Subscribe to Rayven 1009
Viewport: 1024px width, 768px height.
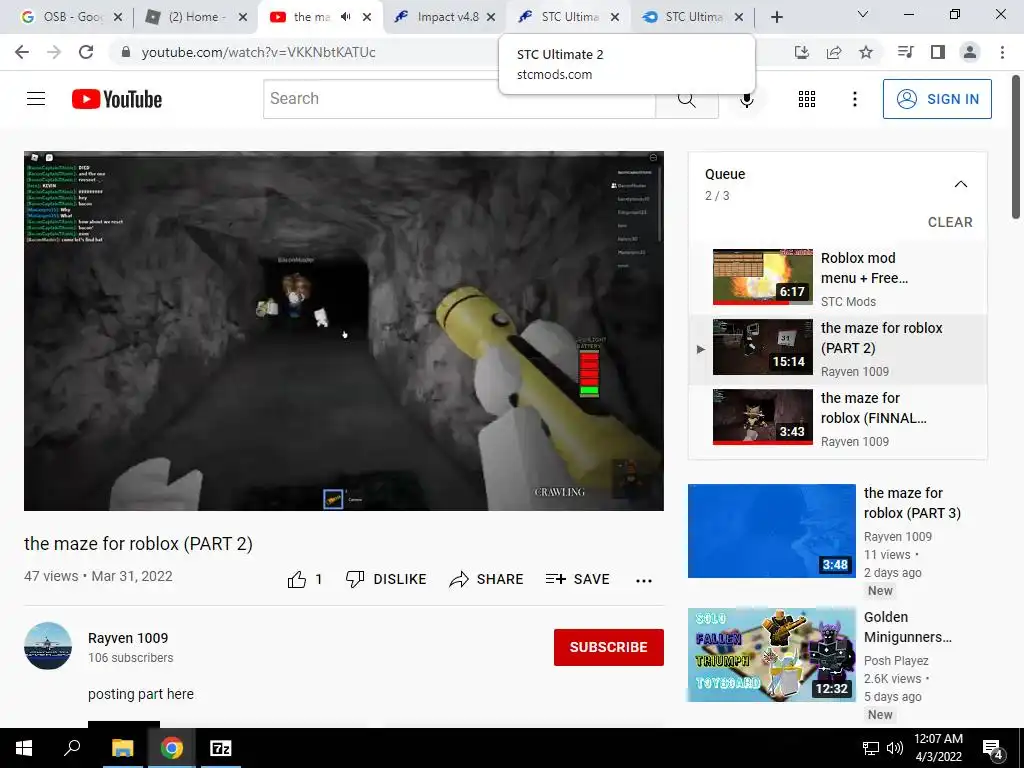point(609,647)
